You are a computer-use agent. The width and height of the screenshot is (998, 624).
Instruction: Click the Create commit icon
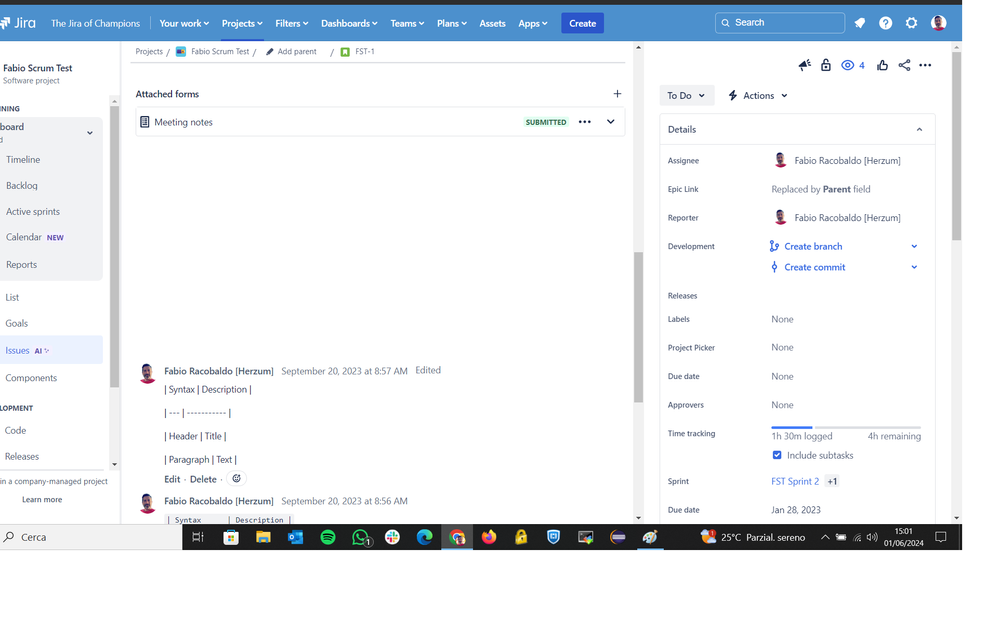[x=774, y=267]
